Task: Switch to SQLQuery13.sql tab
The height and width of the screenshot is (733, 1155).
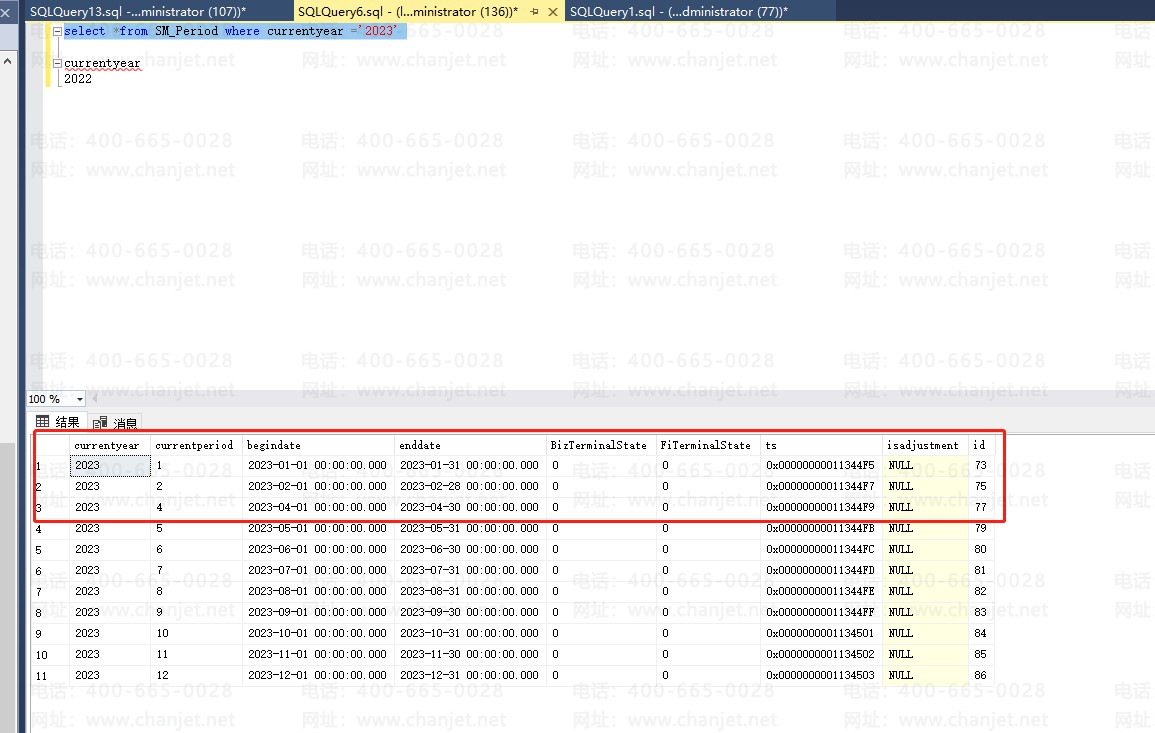Action: [x=138, y=12]
